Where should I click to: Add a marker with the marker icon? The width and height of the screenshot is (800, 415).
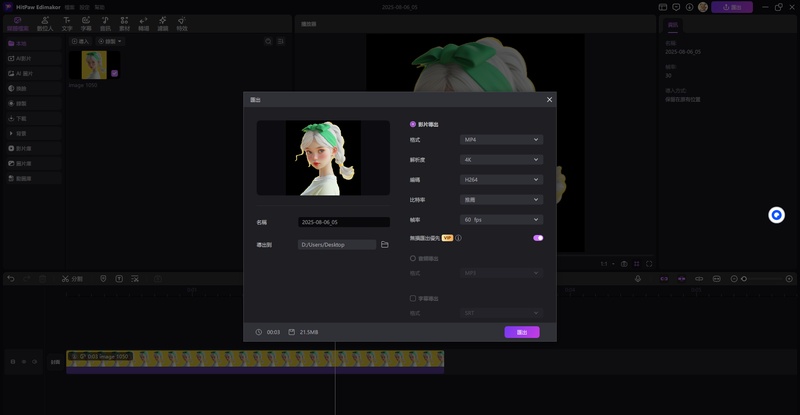103,279
